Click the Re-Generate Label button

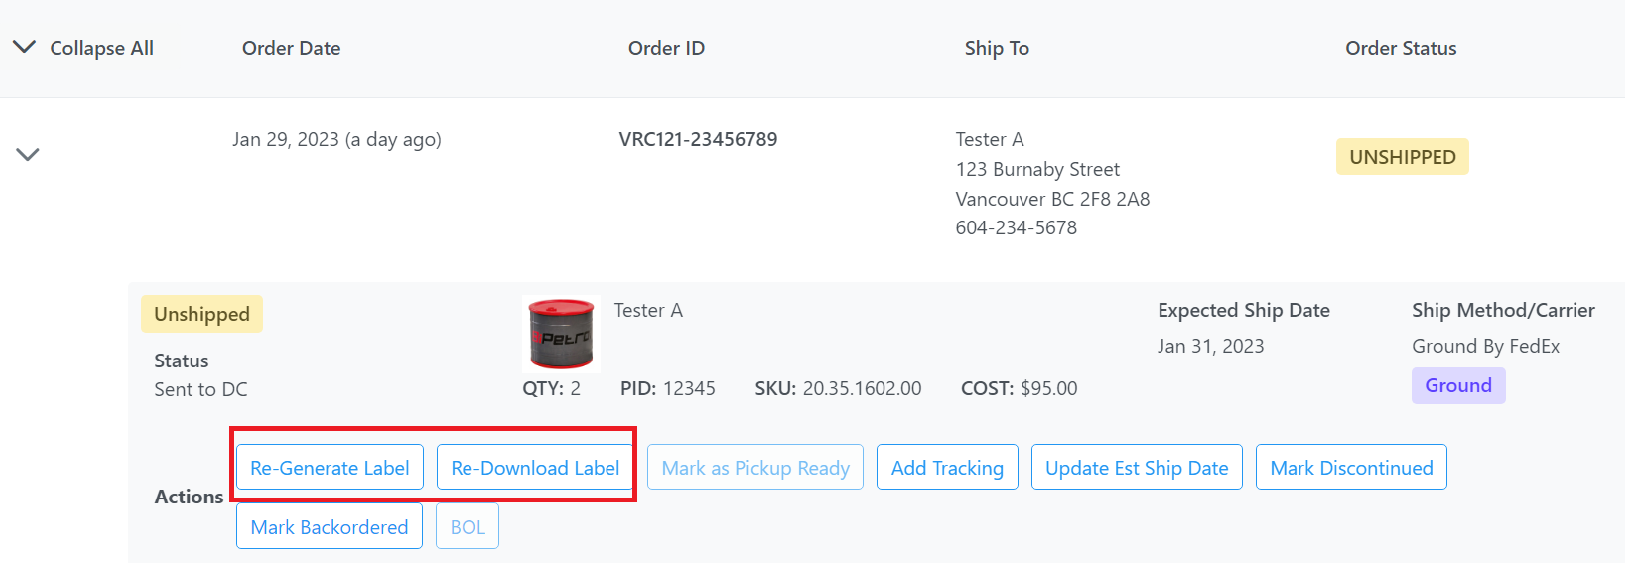click(x=330, y=468)
